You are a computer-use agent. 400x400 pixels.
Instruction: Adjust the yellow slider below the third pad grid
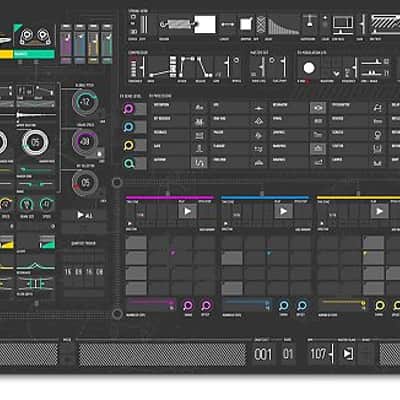tap(343, 303)
